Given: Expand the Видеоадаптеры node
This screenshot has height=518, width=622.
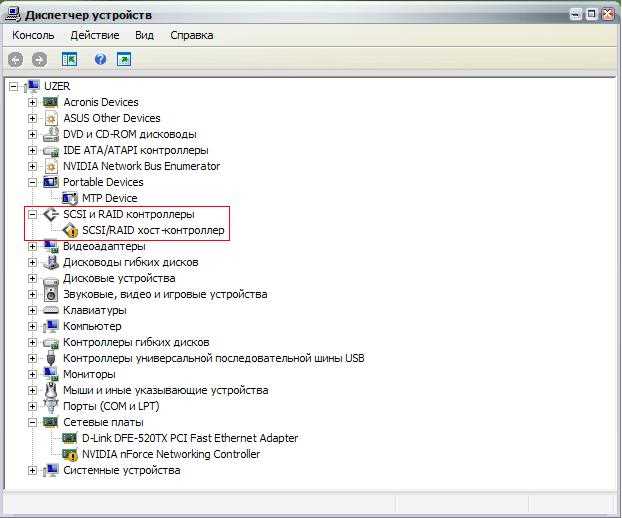Looking at the screenshot, I should pos(33,246).
